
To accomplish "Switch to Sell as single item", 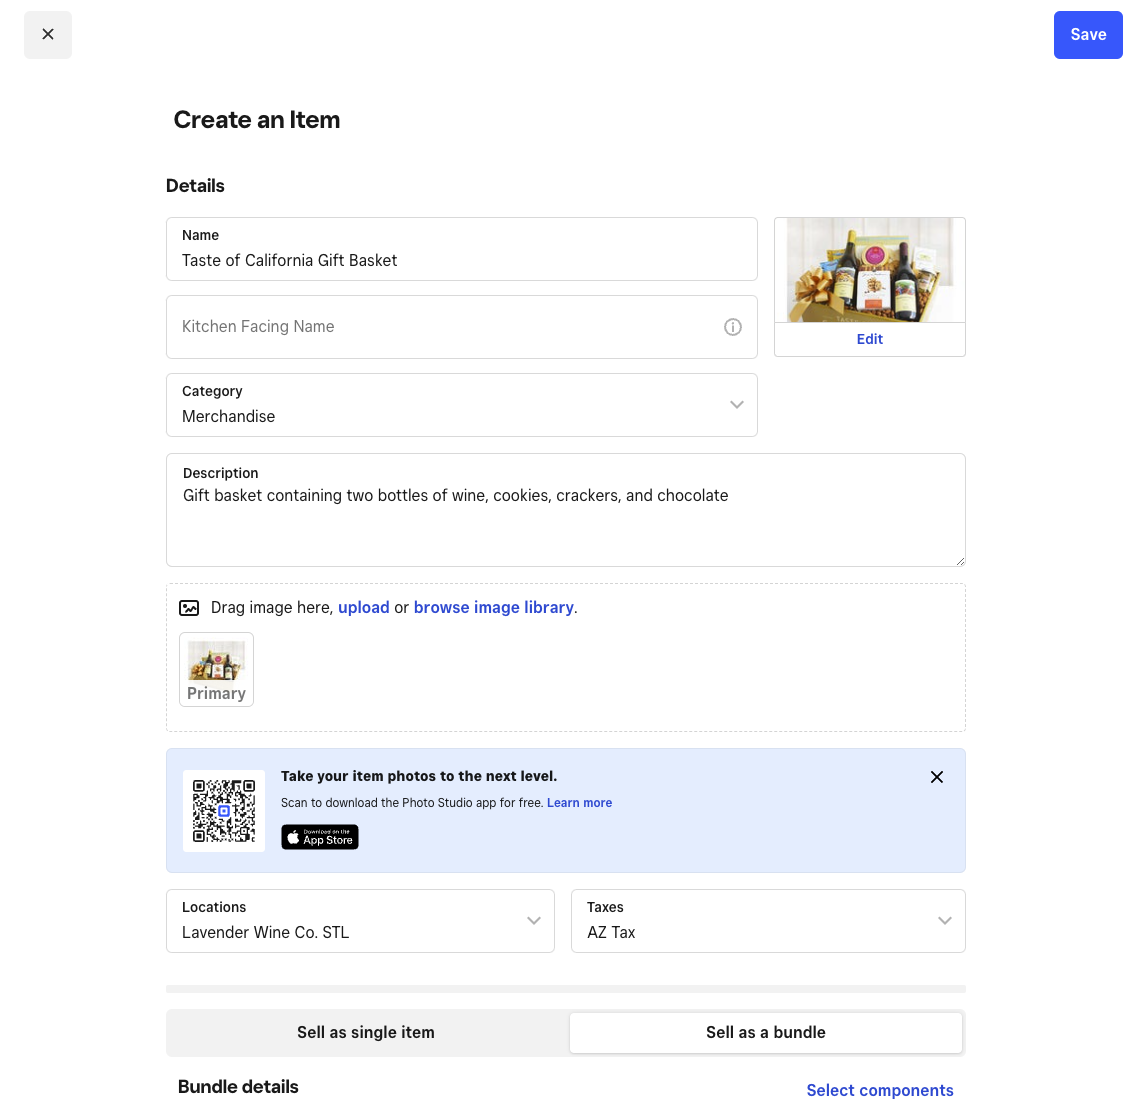I will click(x=365, y=1032).
